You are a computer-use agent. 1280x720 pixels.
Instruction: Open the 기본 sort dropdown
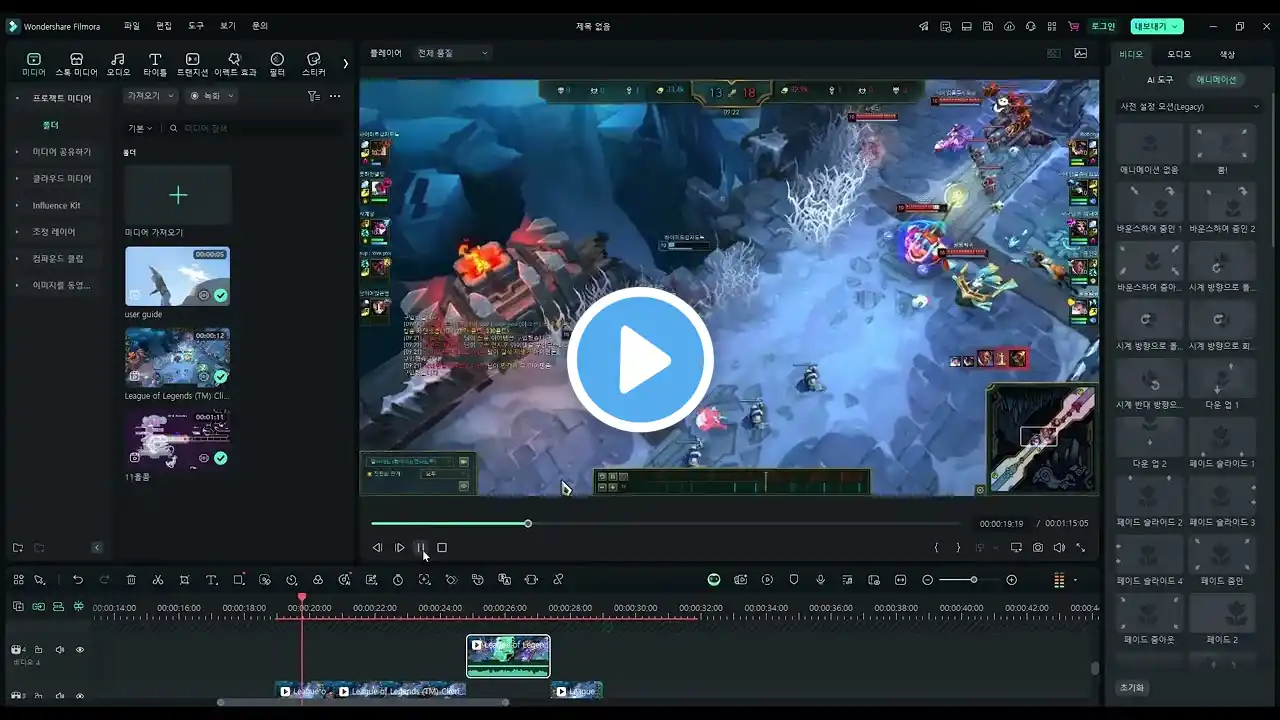coord(140,128)
